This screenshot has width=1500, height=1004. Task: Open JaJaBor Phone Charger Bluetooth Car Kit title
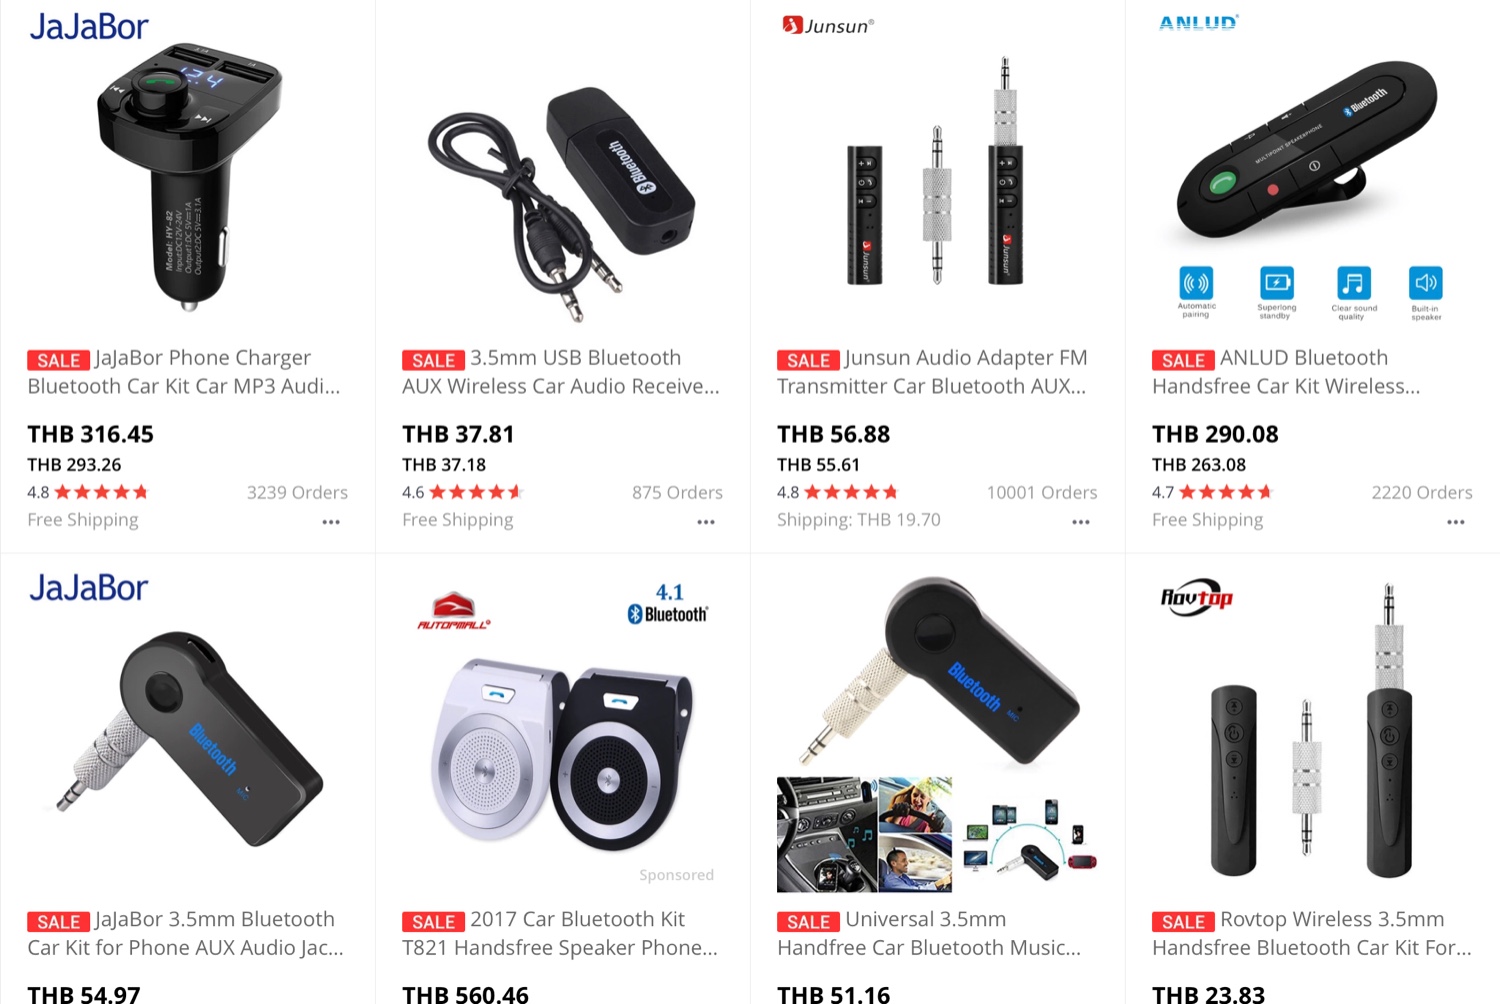(x=185, y=372)
